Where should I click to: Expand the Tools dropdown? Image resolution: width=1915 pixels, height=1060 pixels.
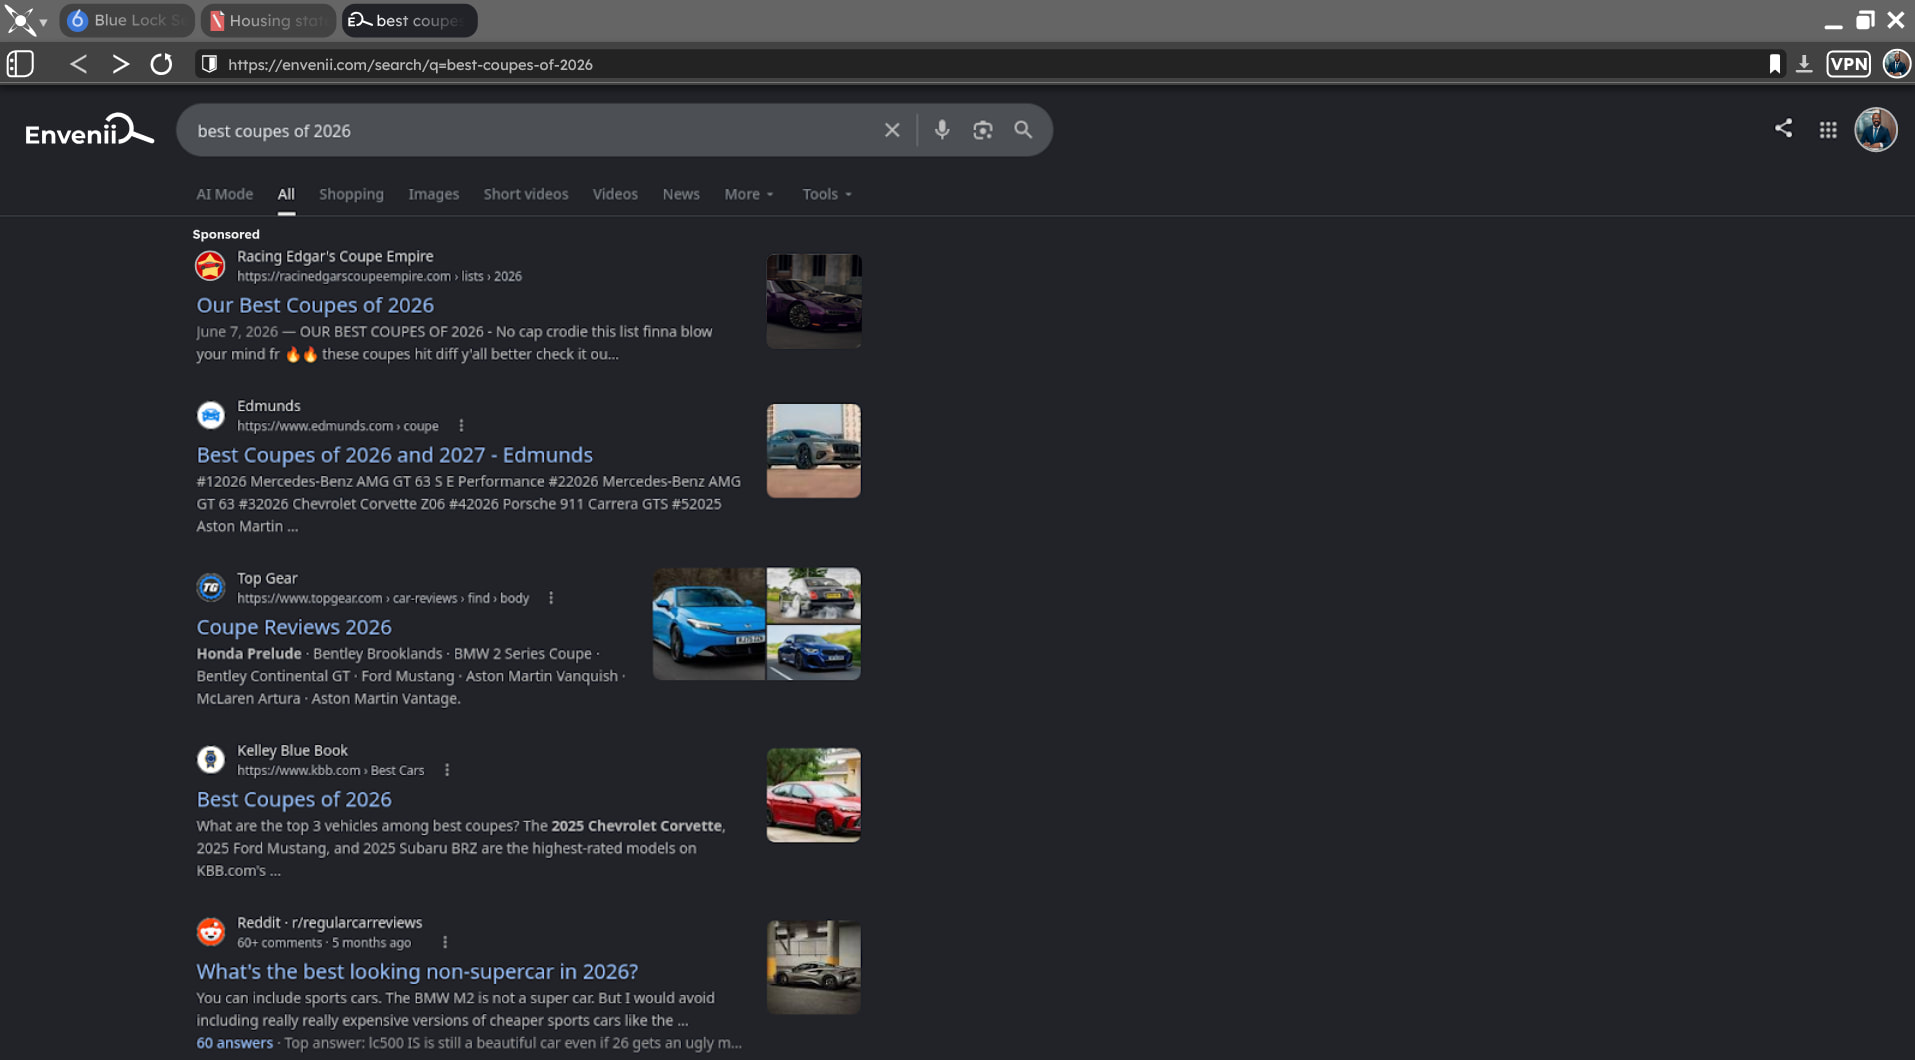pyautogui.click(x=827, y=194)
